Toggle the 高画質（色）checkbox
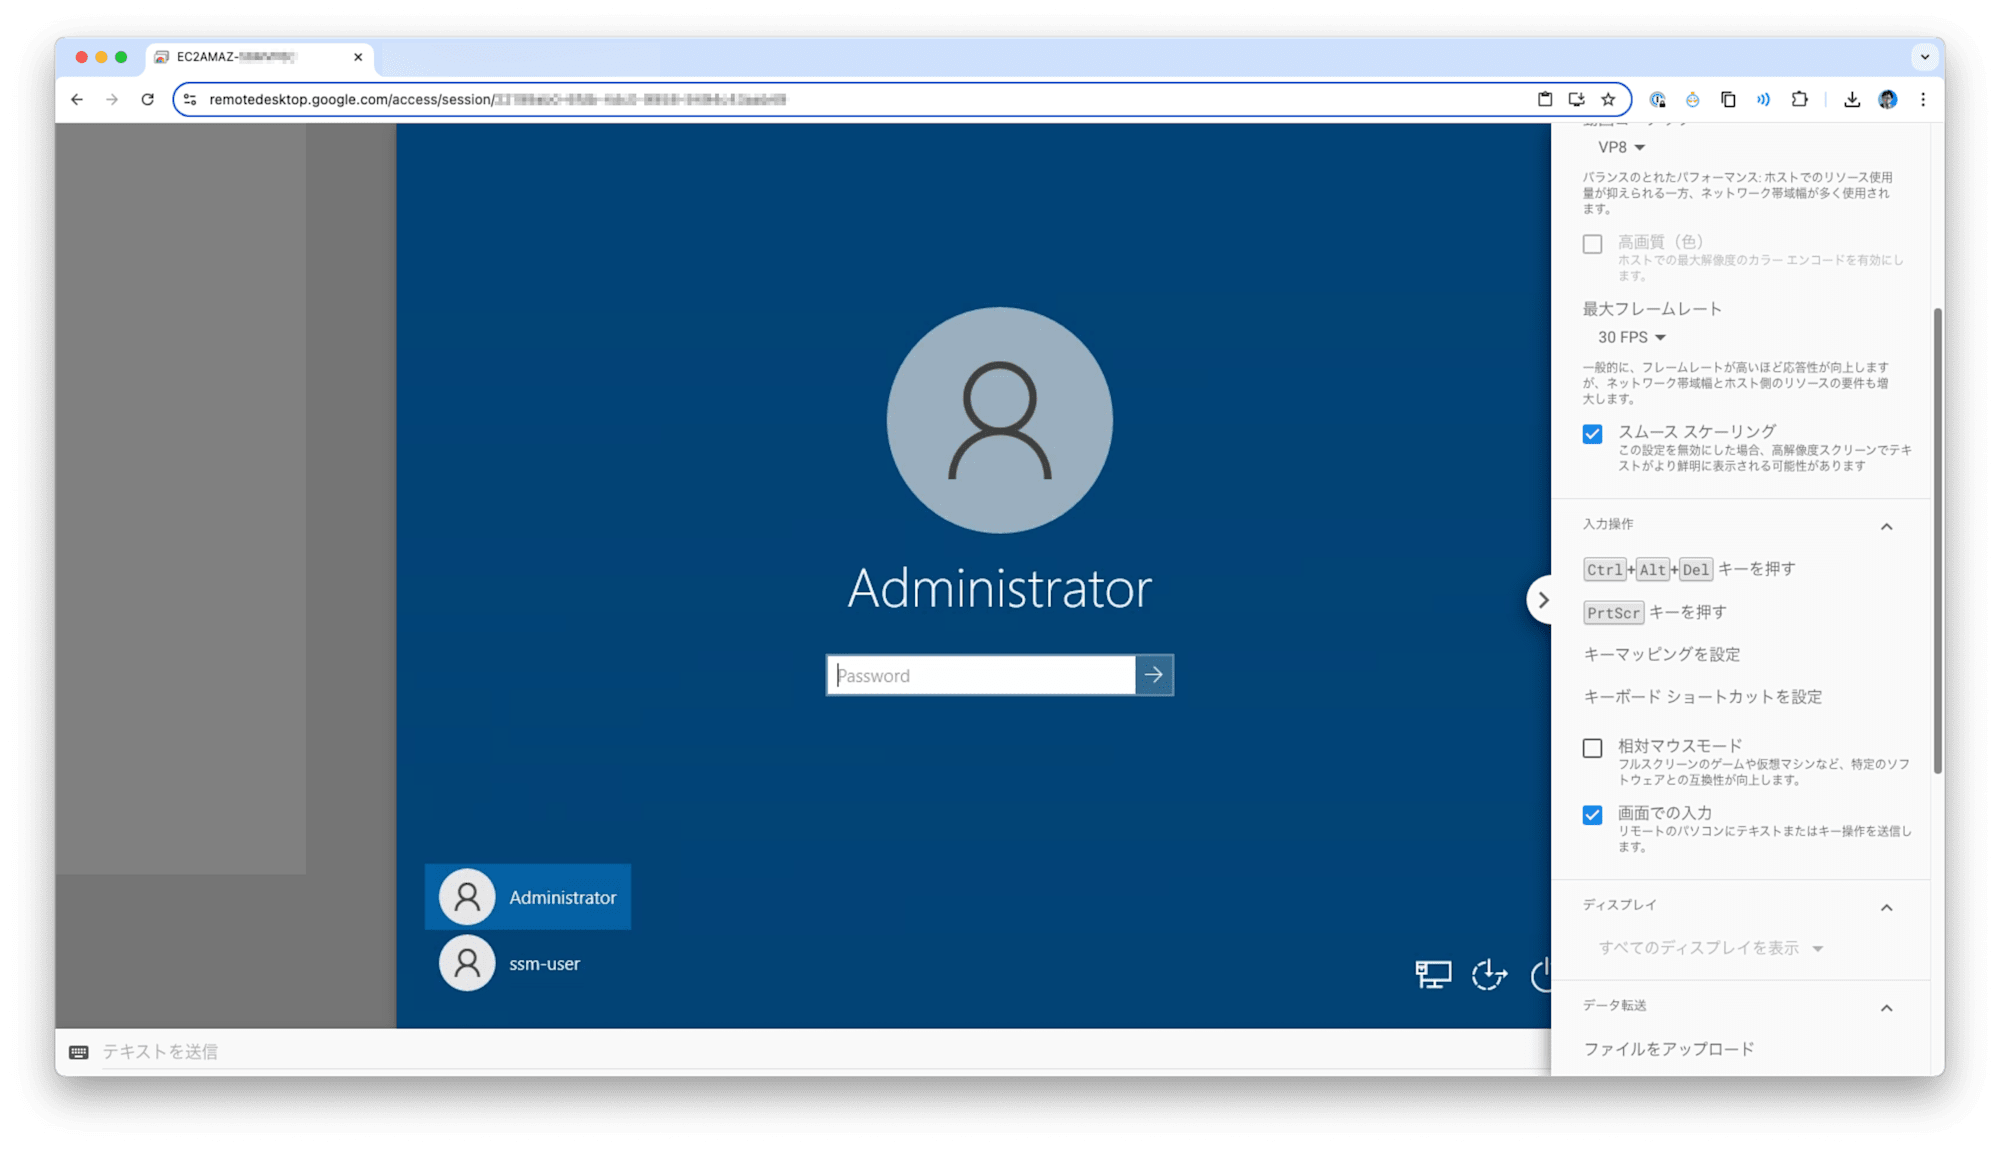Viewport: 2000px width, 1149px height. tap(1592, 244)
